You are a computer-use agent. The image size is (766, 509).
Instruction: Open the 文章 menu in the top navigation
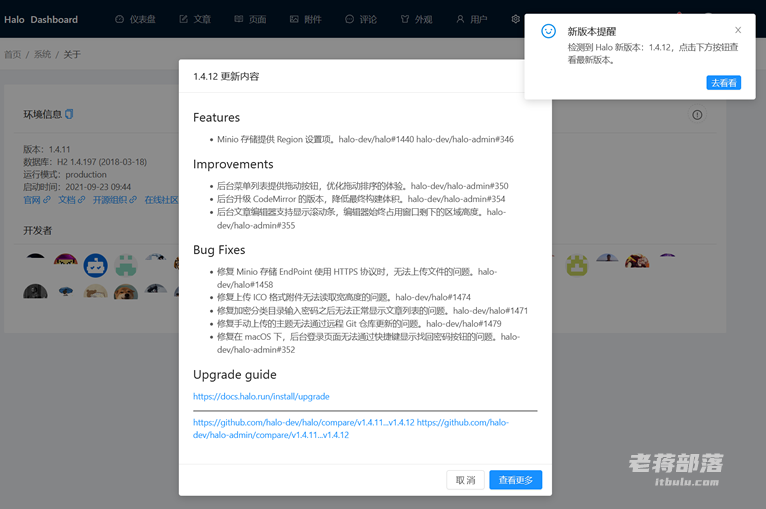[195, 19]
